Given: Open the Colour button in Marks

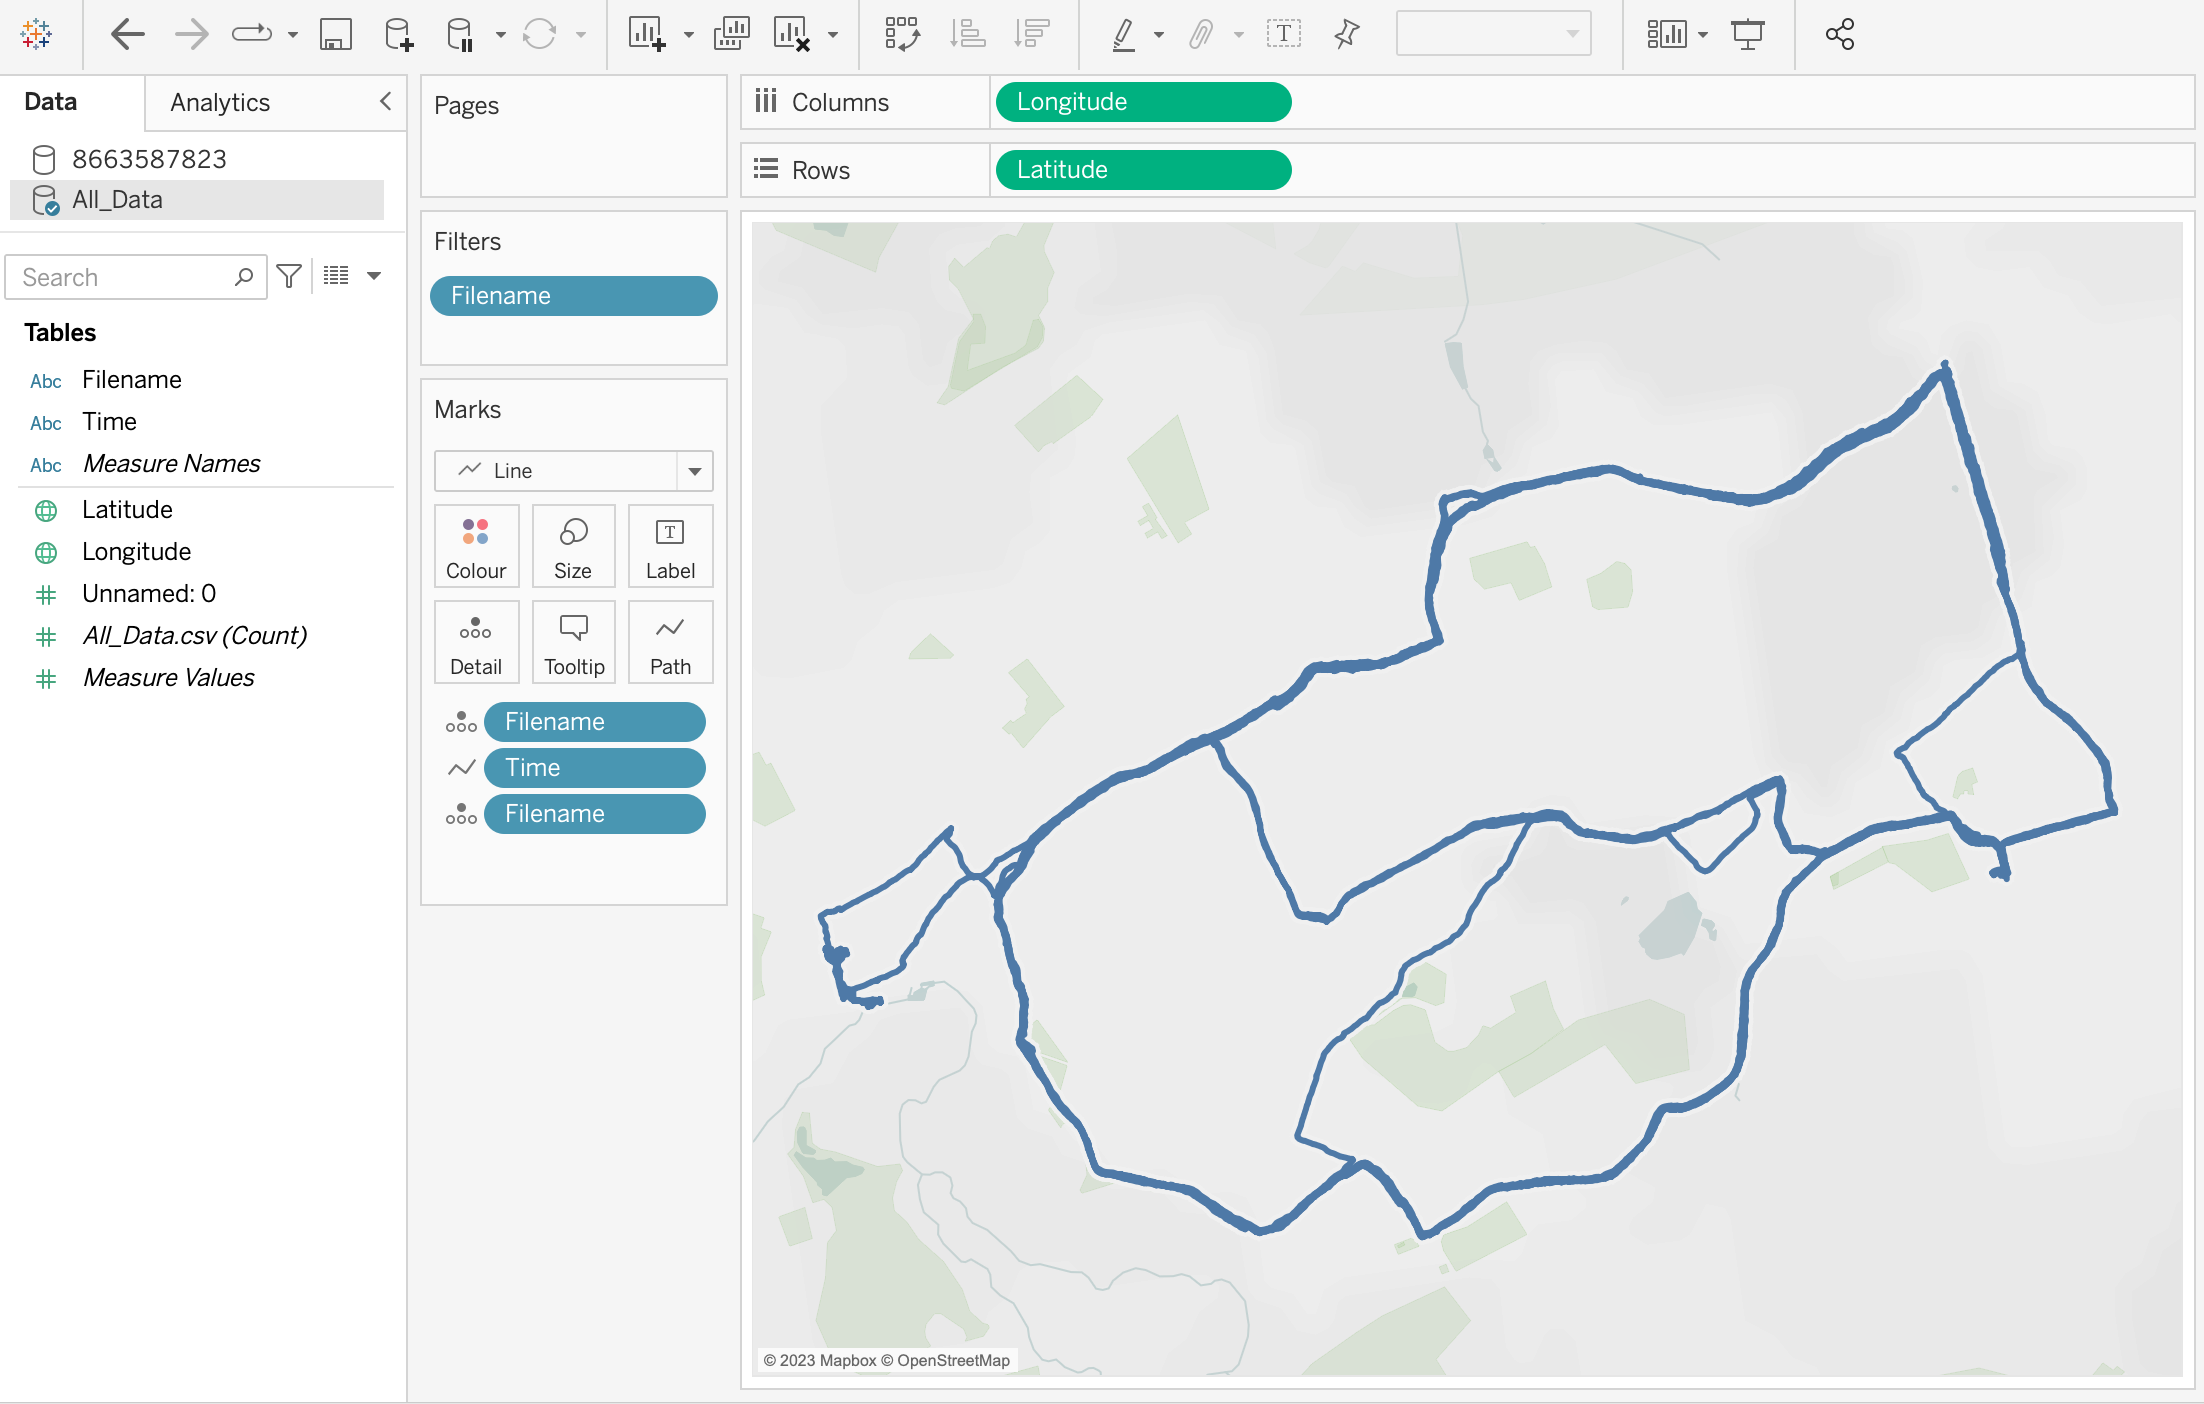Looking at the screenshot, I should click(x=476, y=547).
